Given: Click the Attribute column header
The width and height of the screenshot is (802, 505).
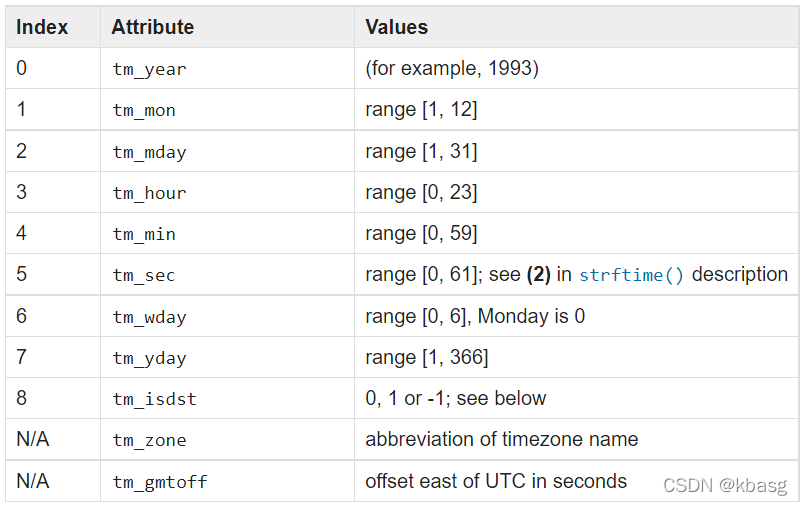Looking at the screenshot, I should [x=153, y=27].
